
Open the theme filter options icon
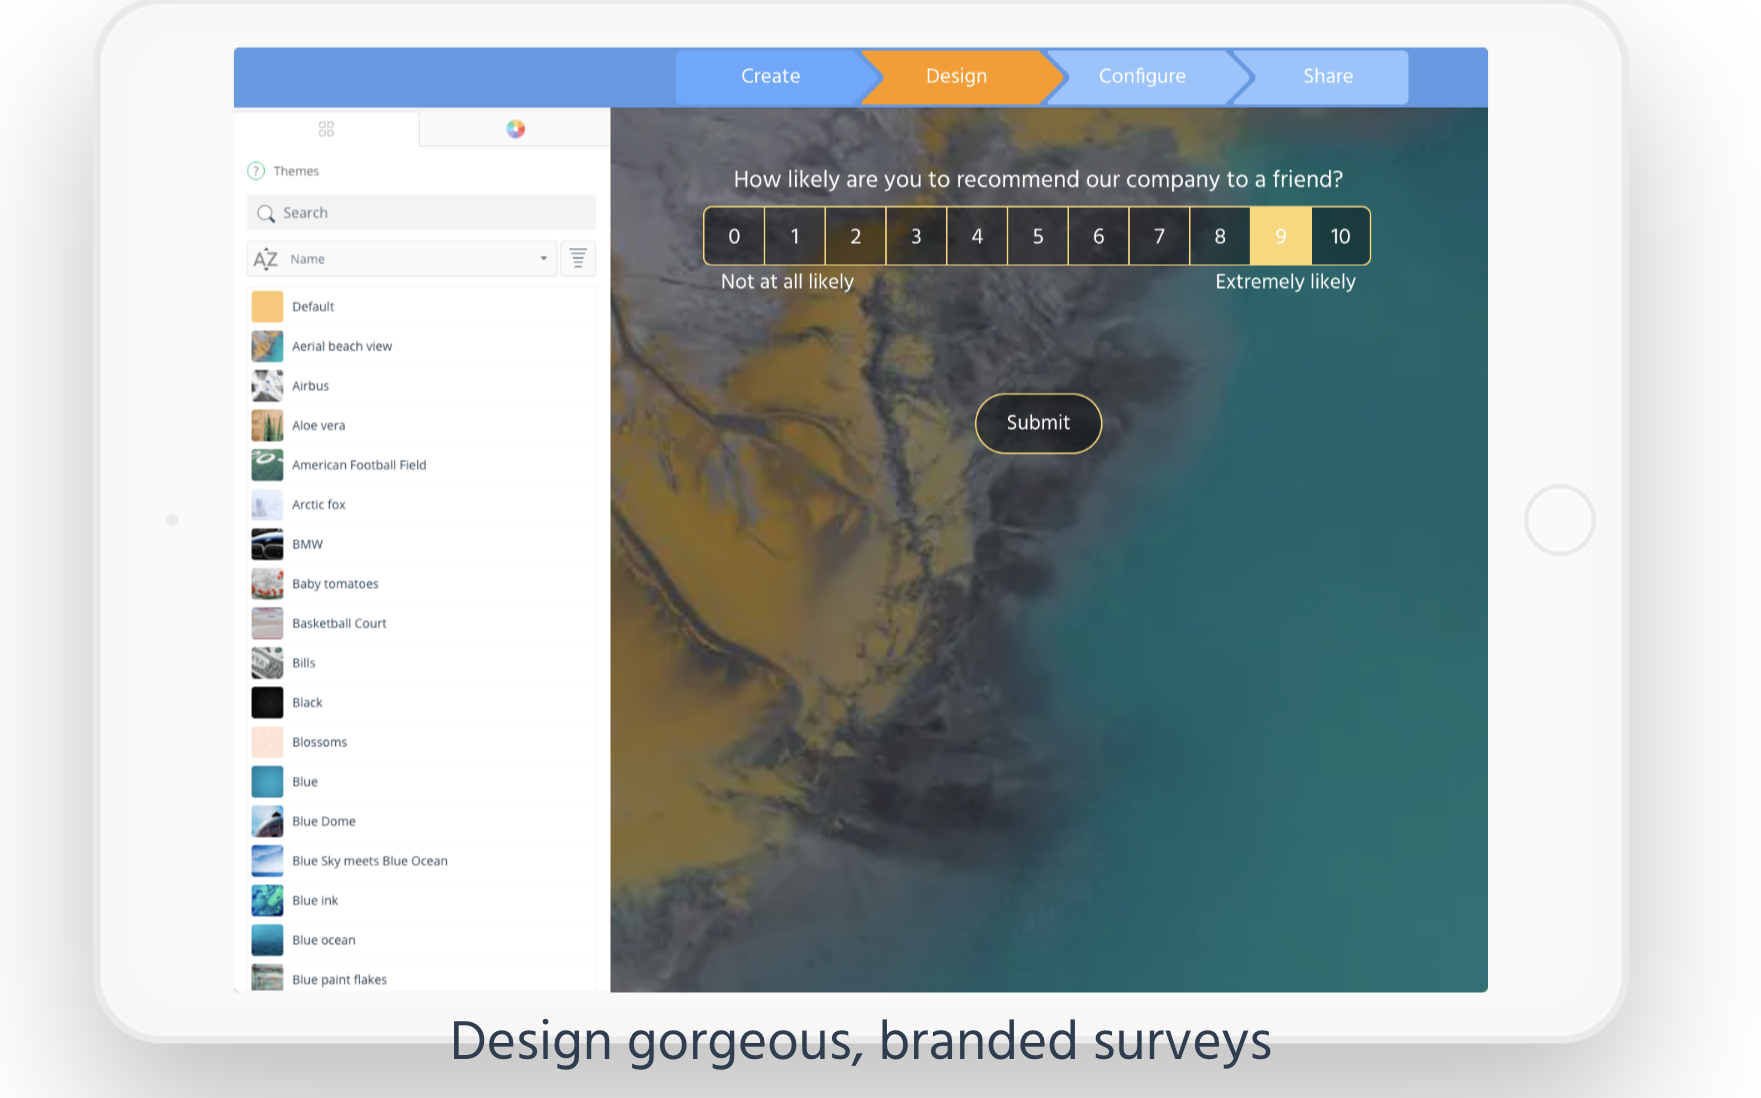(x=578, y=258)
